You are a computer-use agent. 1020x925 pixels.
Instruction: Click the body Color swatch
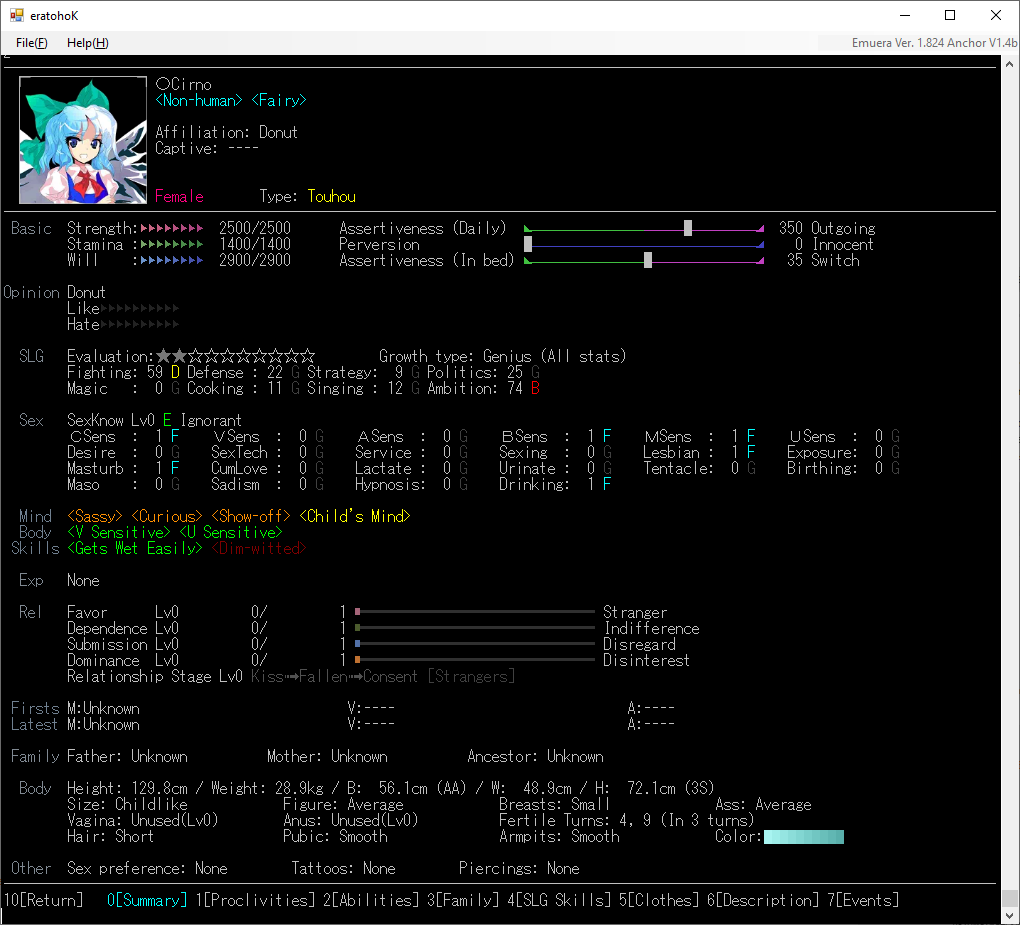tap(803, 837)
